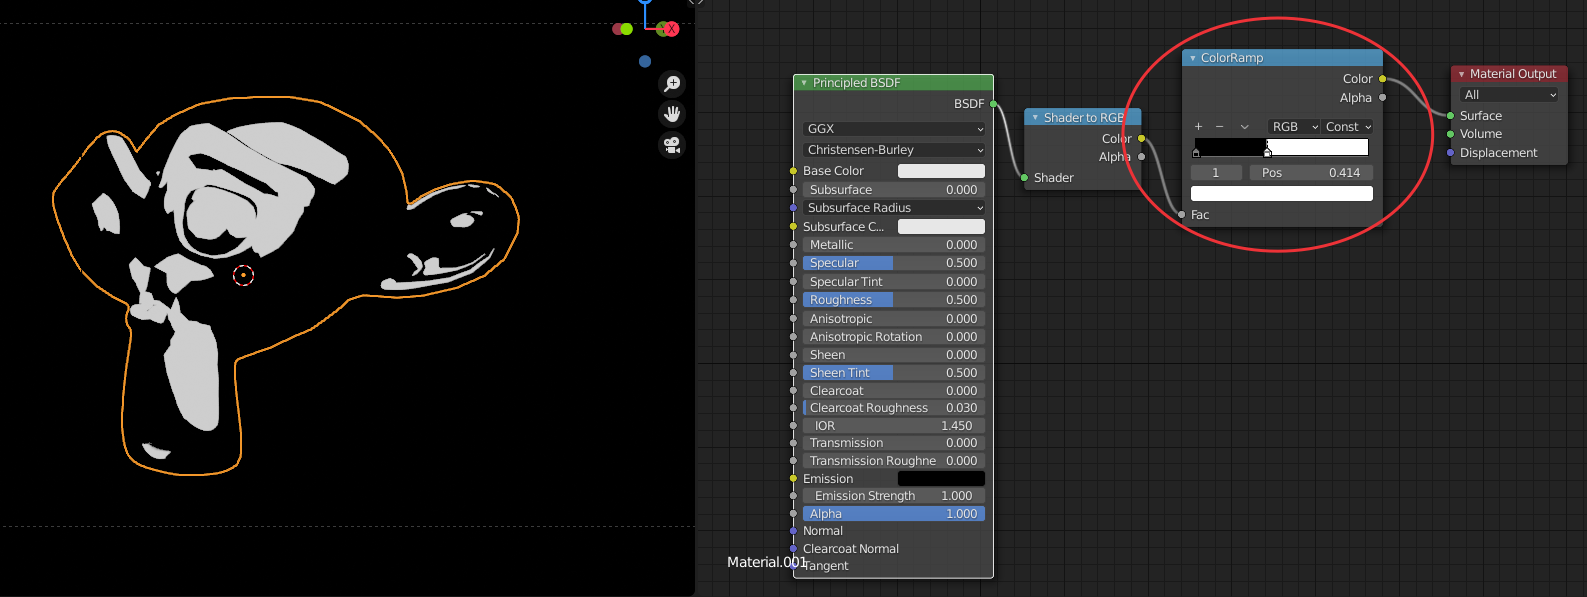This screenshot has width=1587, height=597.
Task: Click the BSDF output socket
Action: tap(993, 104)
